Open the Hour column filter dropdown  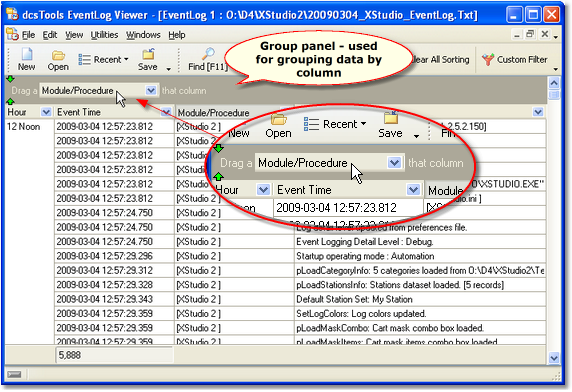[46, 112]
